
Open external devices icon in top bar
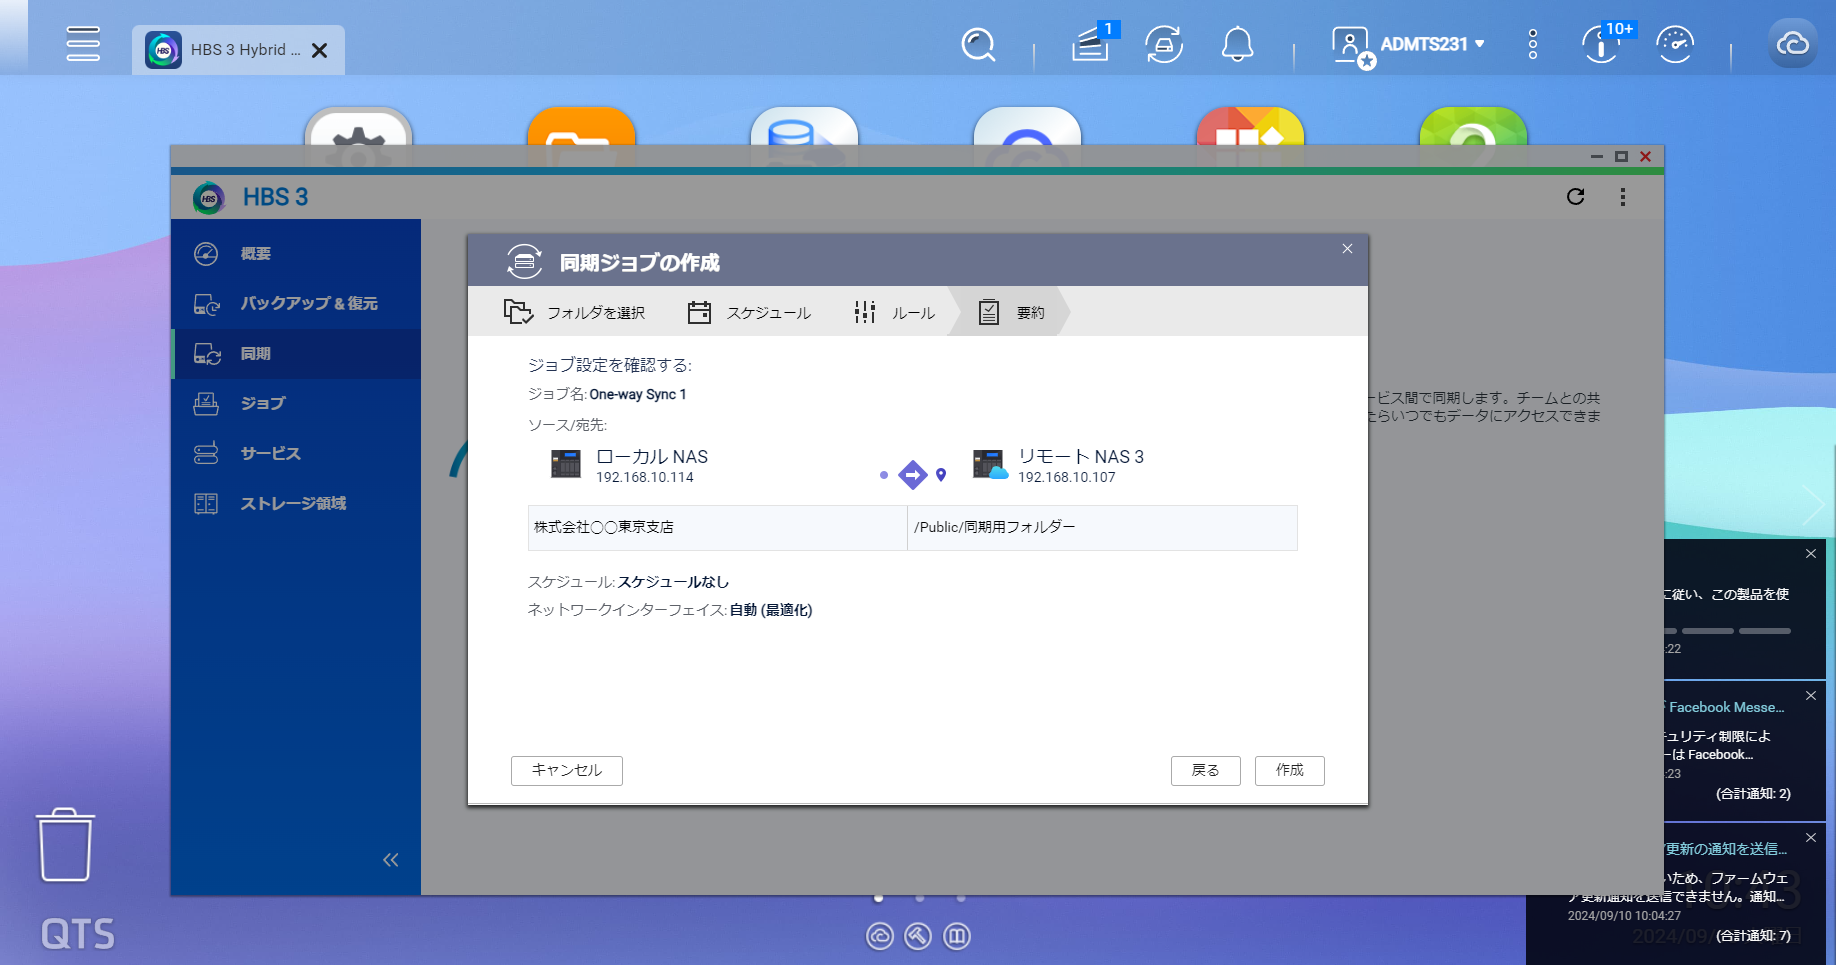1164,45
